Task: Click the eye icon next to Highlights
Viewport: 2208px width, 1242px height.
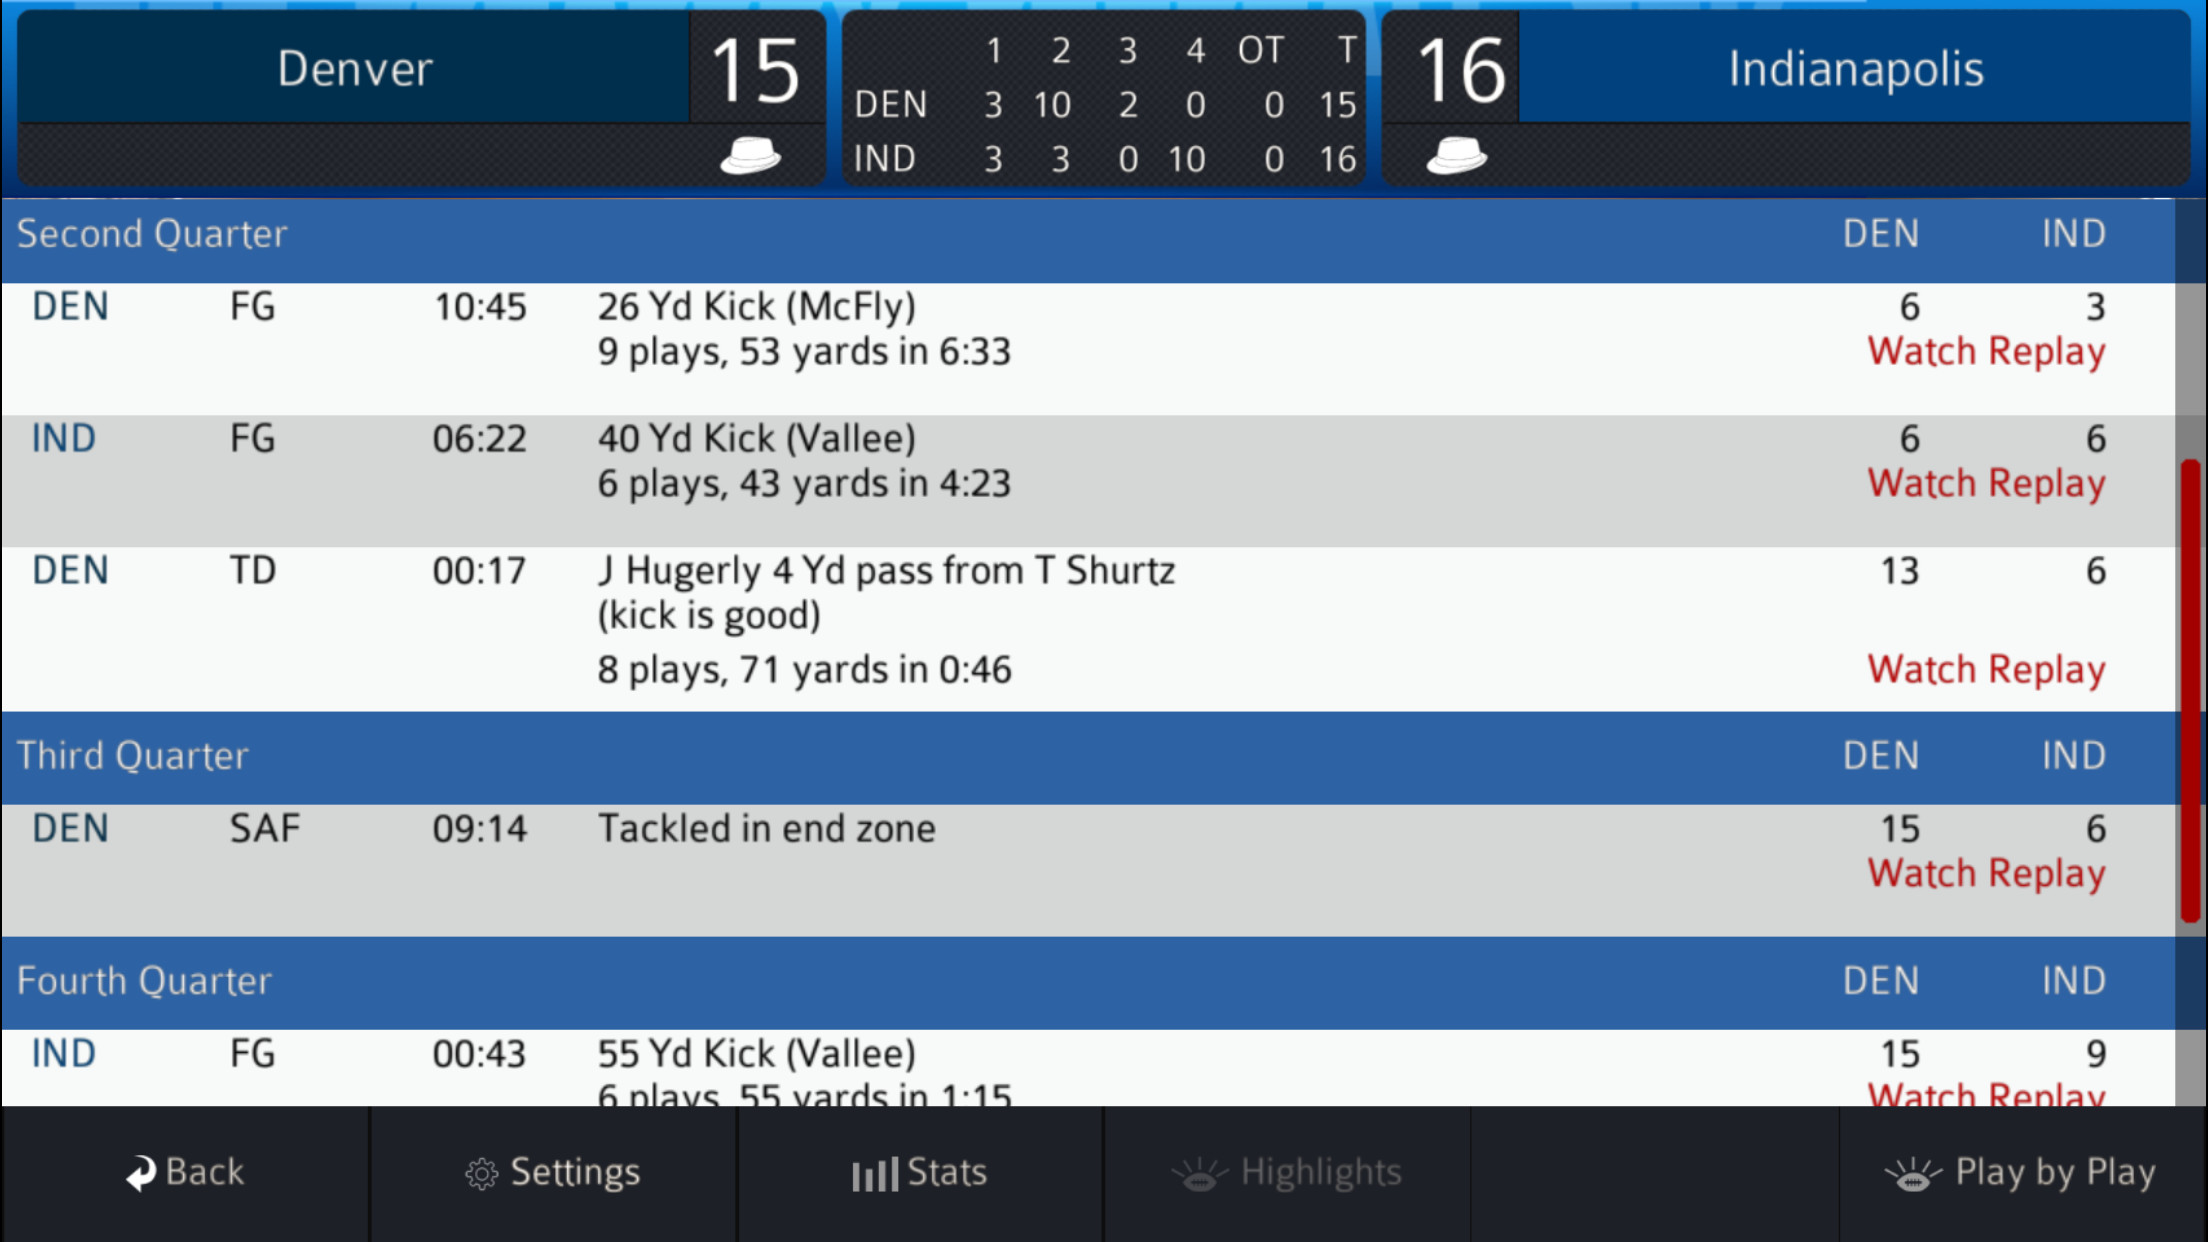Action: [x=1203, y=1172]
